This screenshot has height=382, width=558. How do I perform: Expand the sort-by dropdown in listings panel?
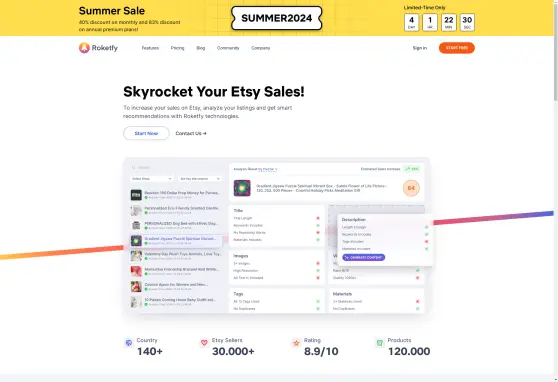click(200, 178)
